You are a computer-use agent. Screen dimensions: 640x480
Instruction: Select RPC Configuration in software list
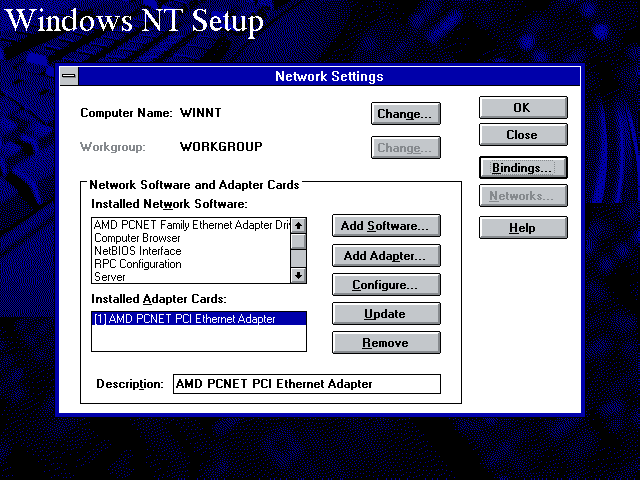191,264
